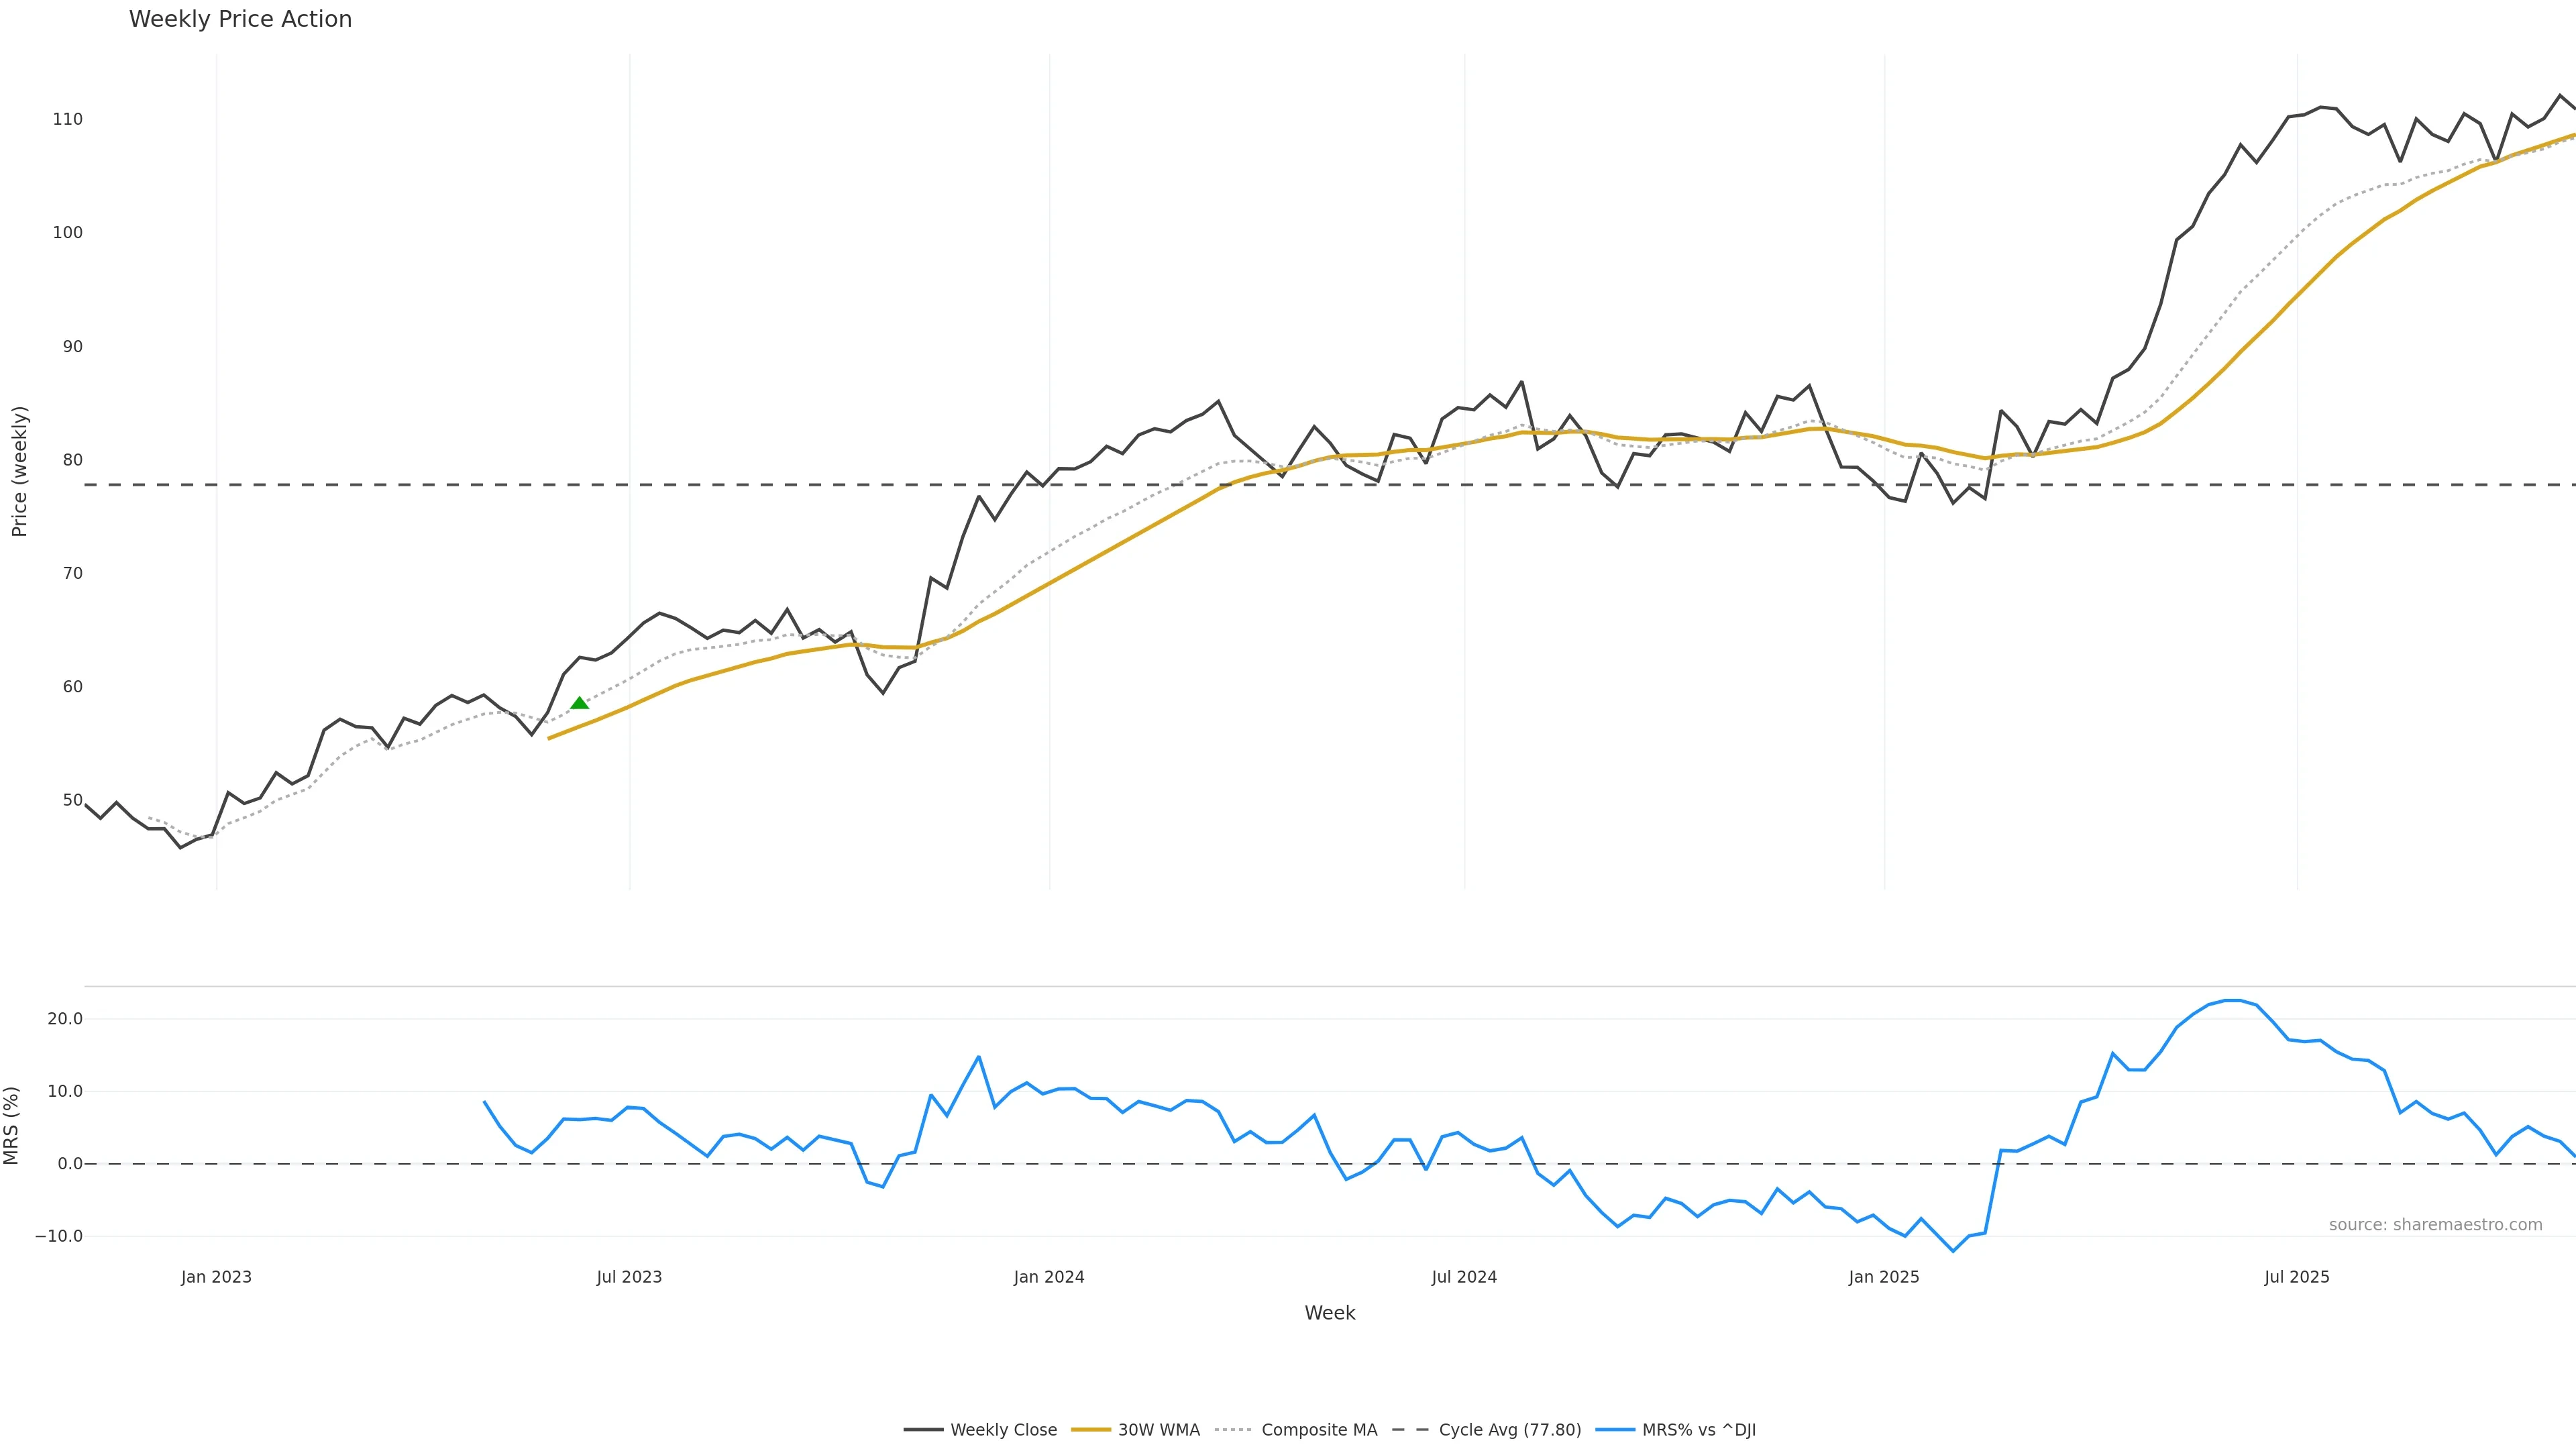Toggle the Weekly Close legend entry

1003,1430
